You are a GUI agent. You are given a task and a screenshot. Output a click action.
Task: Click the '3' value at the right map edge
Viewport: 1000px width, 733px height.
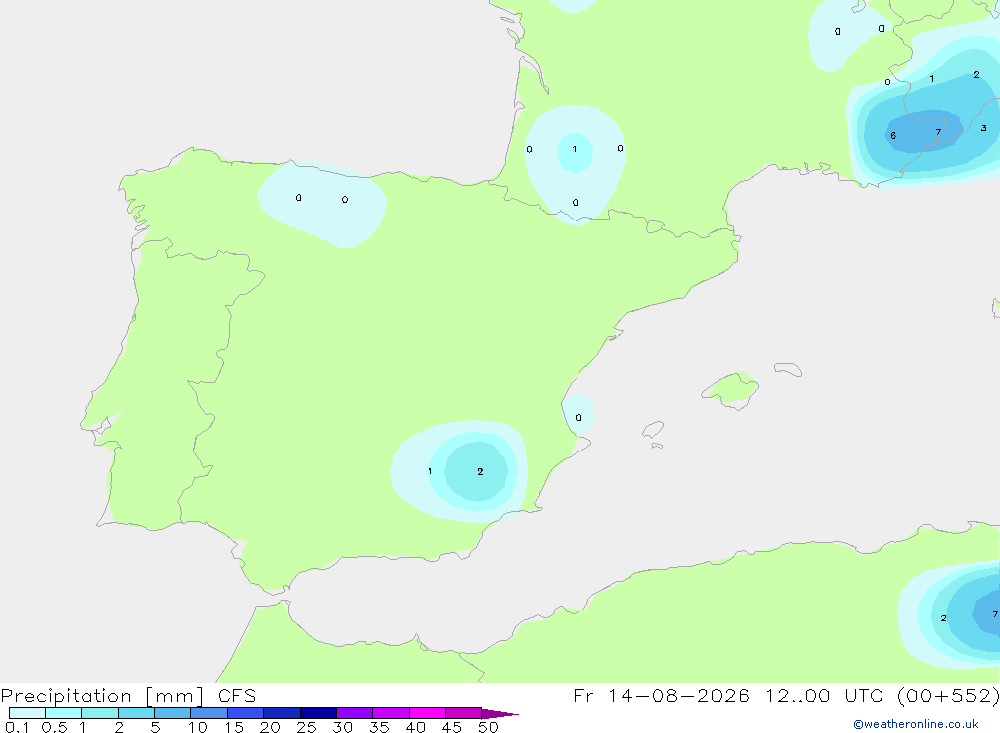pos(983,128)
